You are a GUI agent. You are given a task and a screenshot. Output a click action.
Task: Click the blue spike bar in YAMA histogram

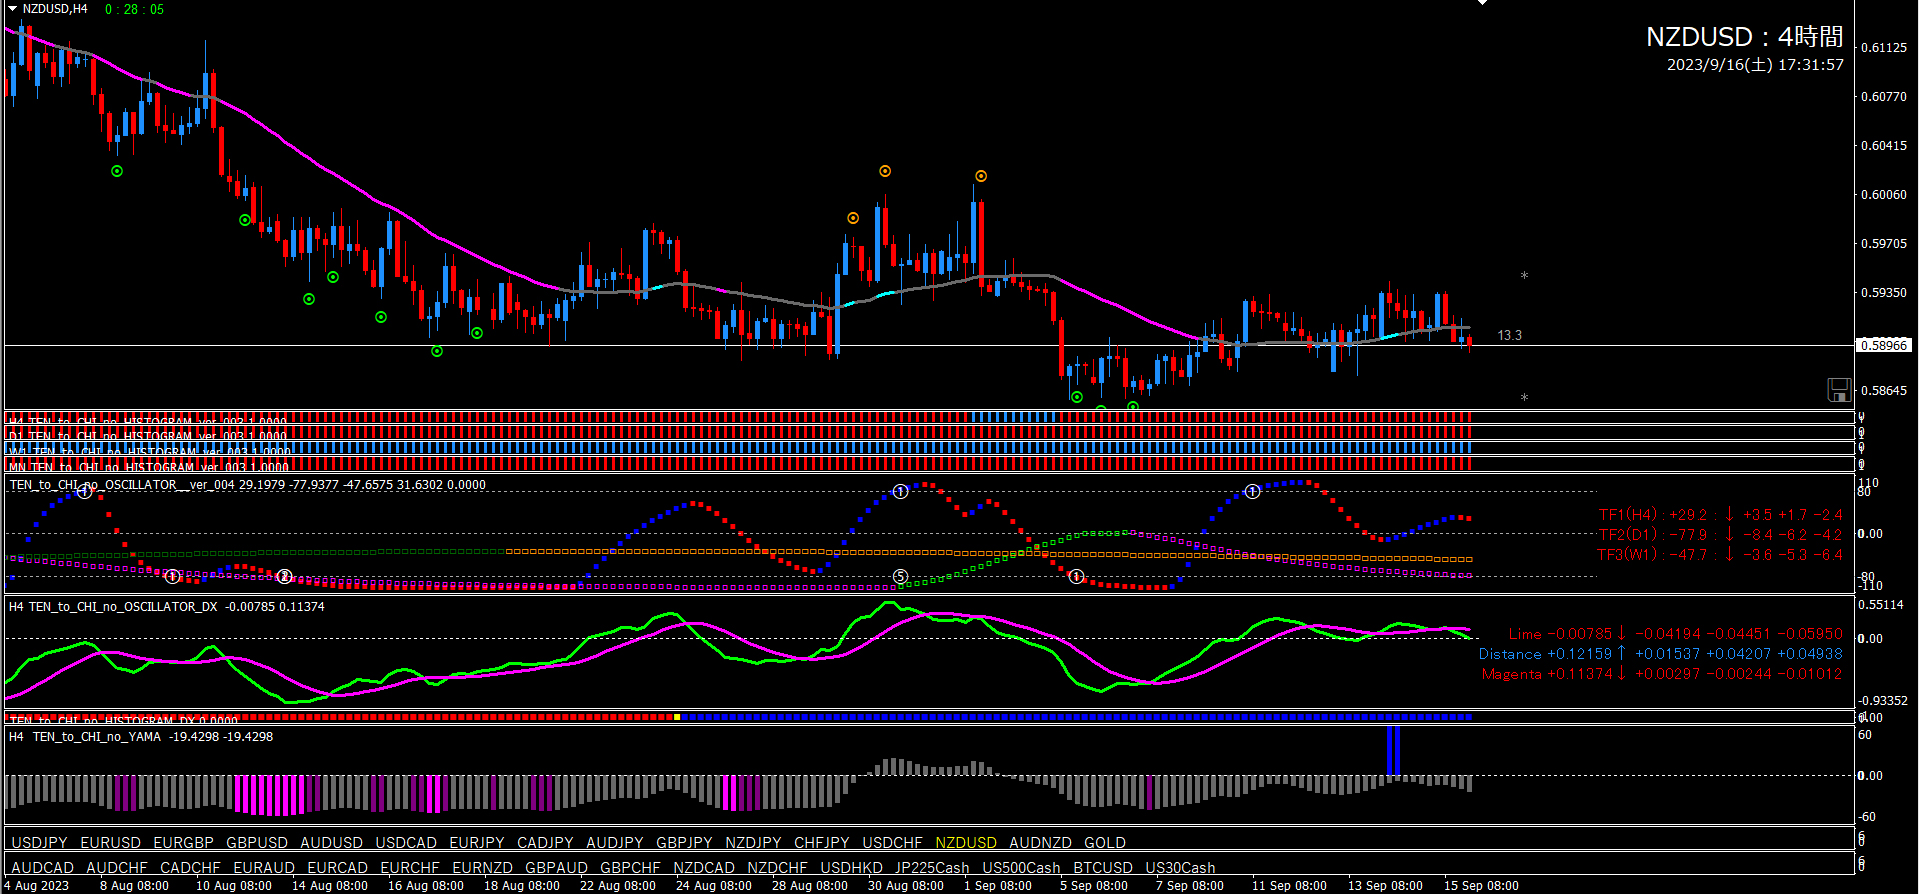pos(1393,751)
